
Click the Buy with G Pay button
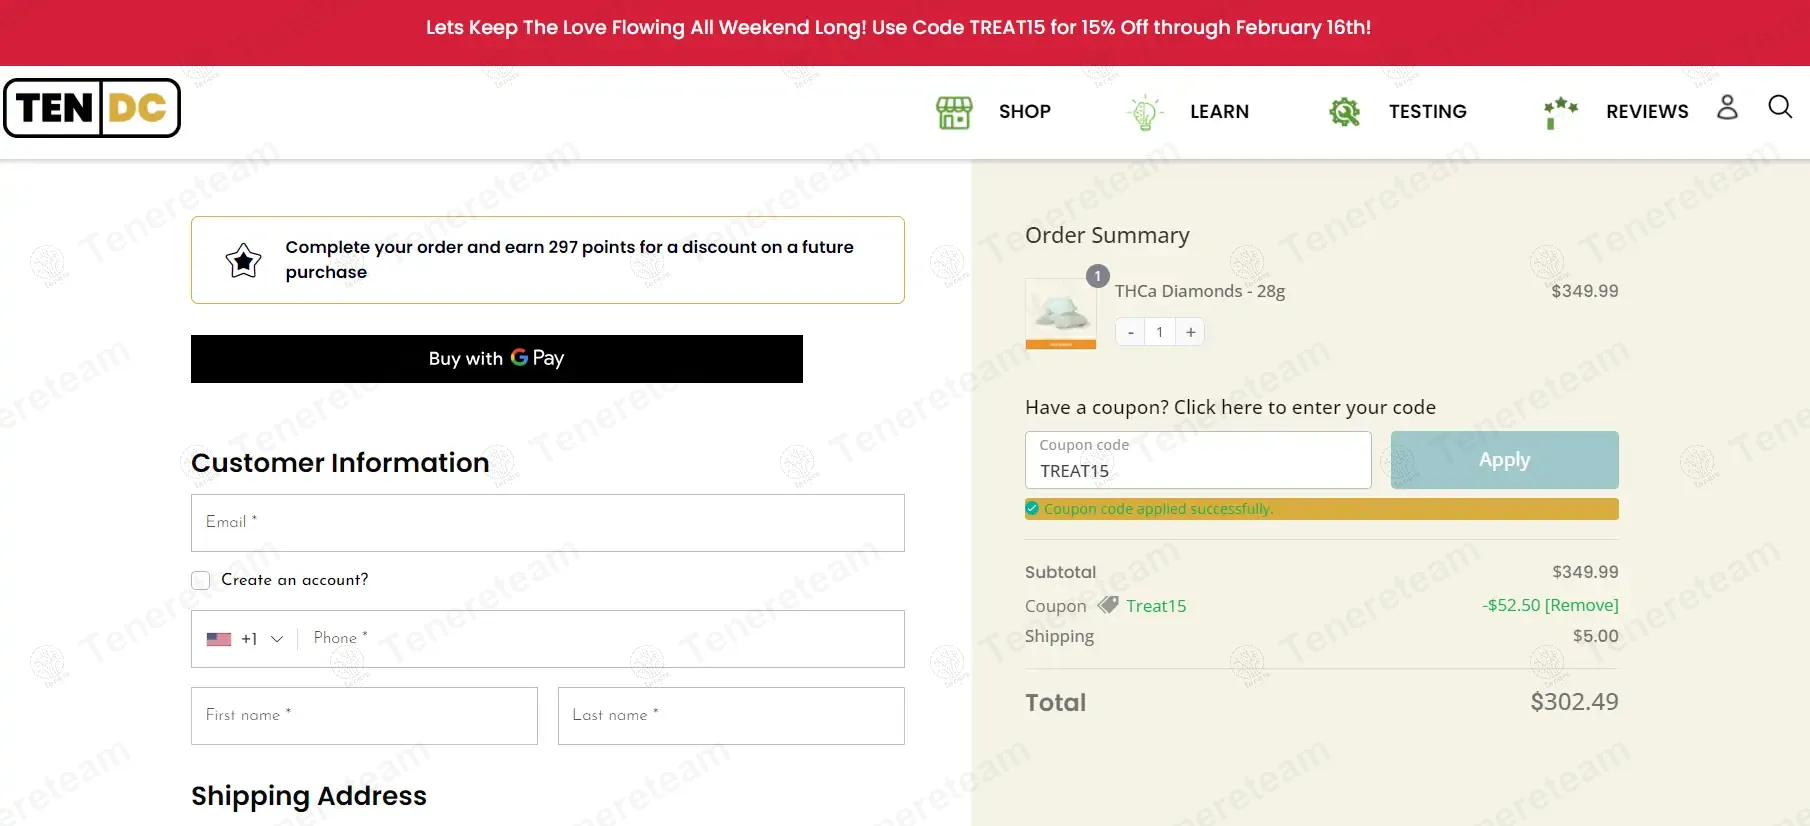pos(497,359)
